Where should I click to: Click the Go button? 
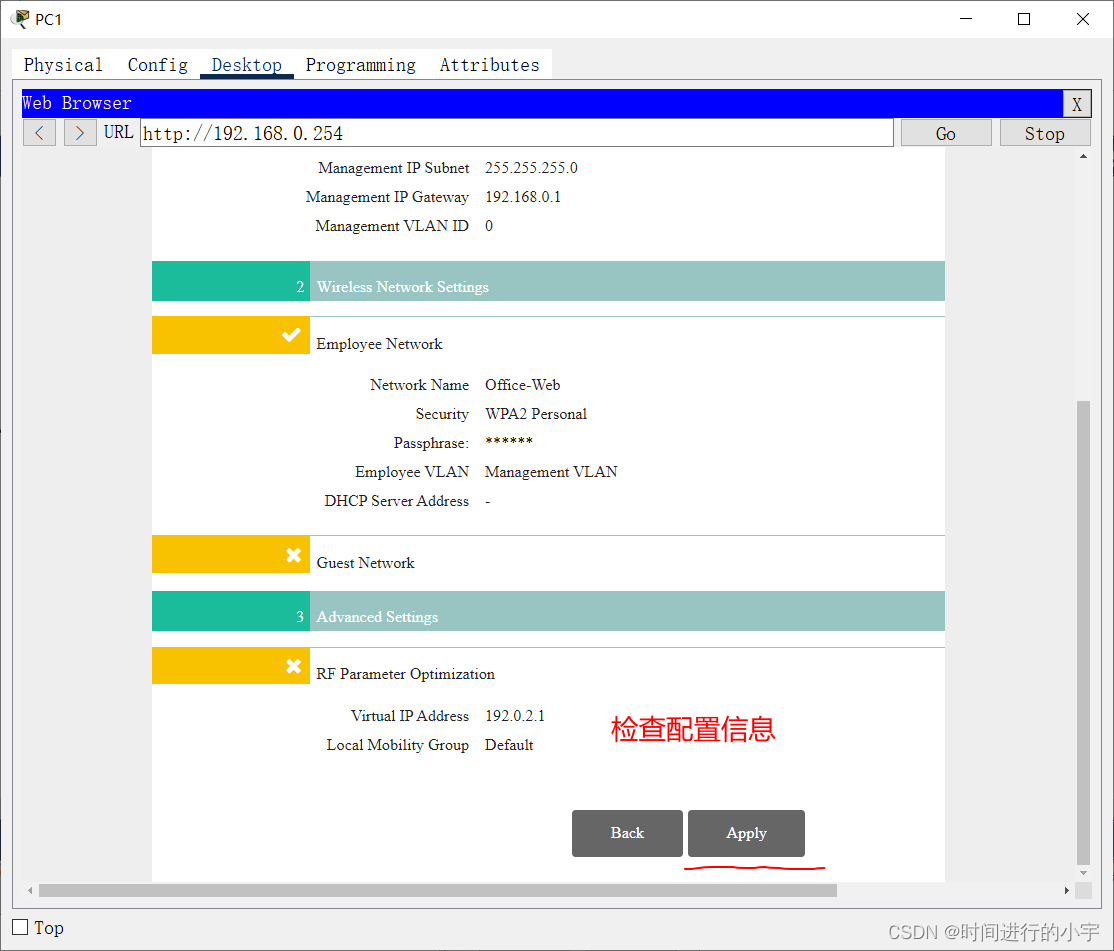[946, 134]
